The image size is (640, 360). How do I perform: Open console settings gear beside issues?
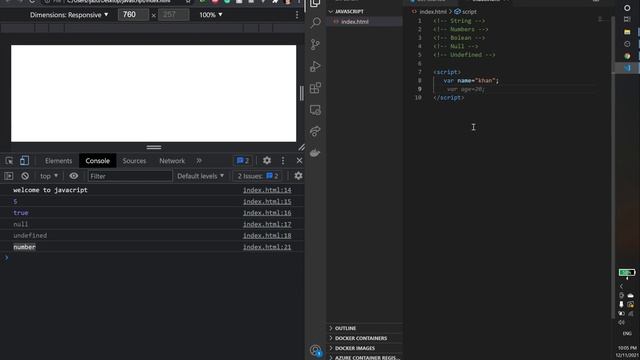click(298, 176)
